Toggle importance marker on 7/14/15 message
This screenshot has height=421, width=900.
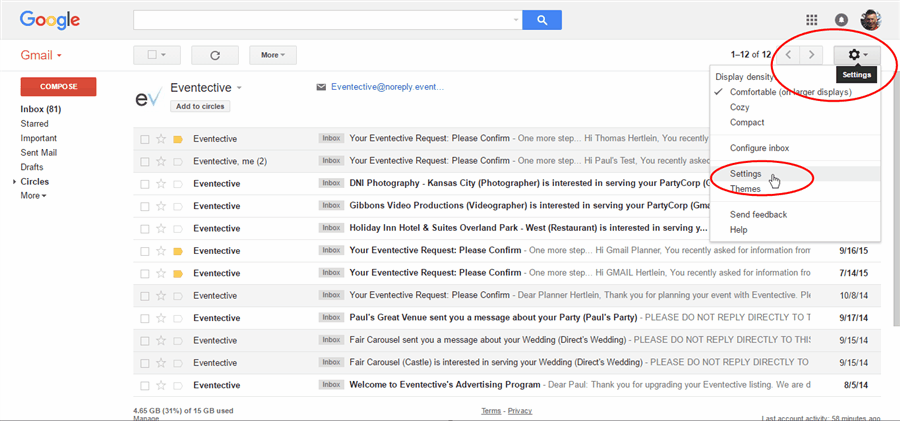tap(177, 273)
